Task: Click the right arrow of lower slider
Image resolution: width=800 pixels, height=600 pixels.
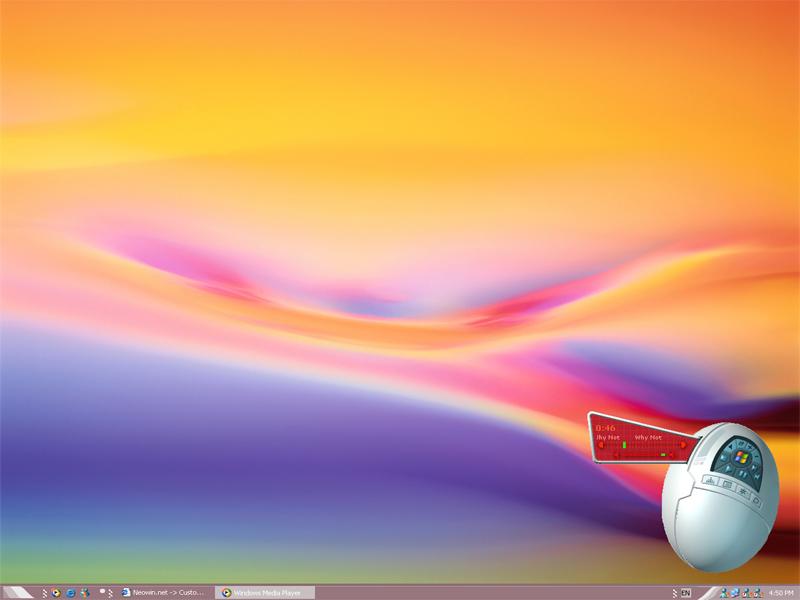Action: click(671, 455)
